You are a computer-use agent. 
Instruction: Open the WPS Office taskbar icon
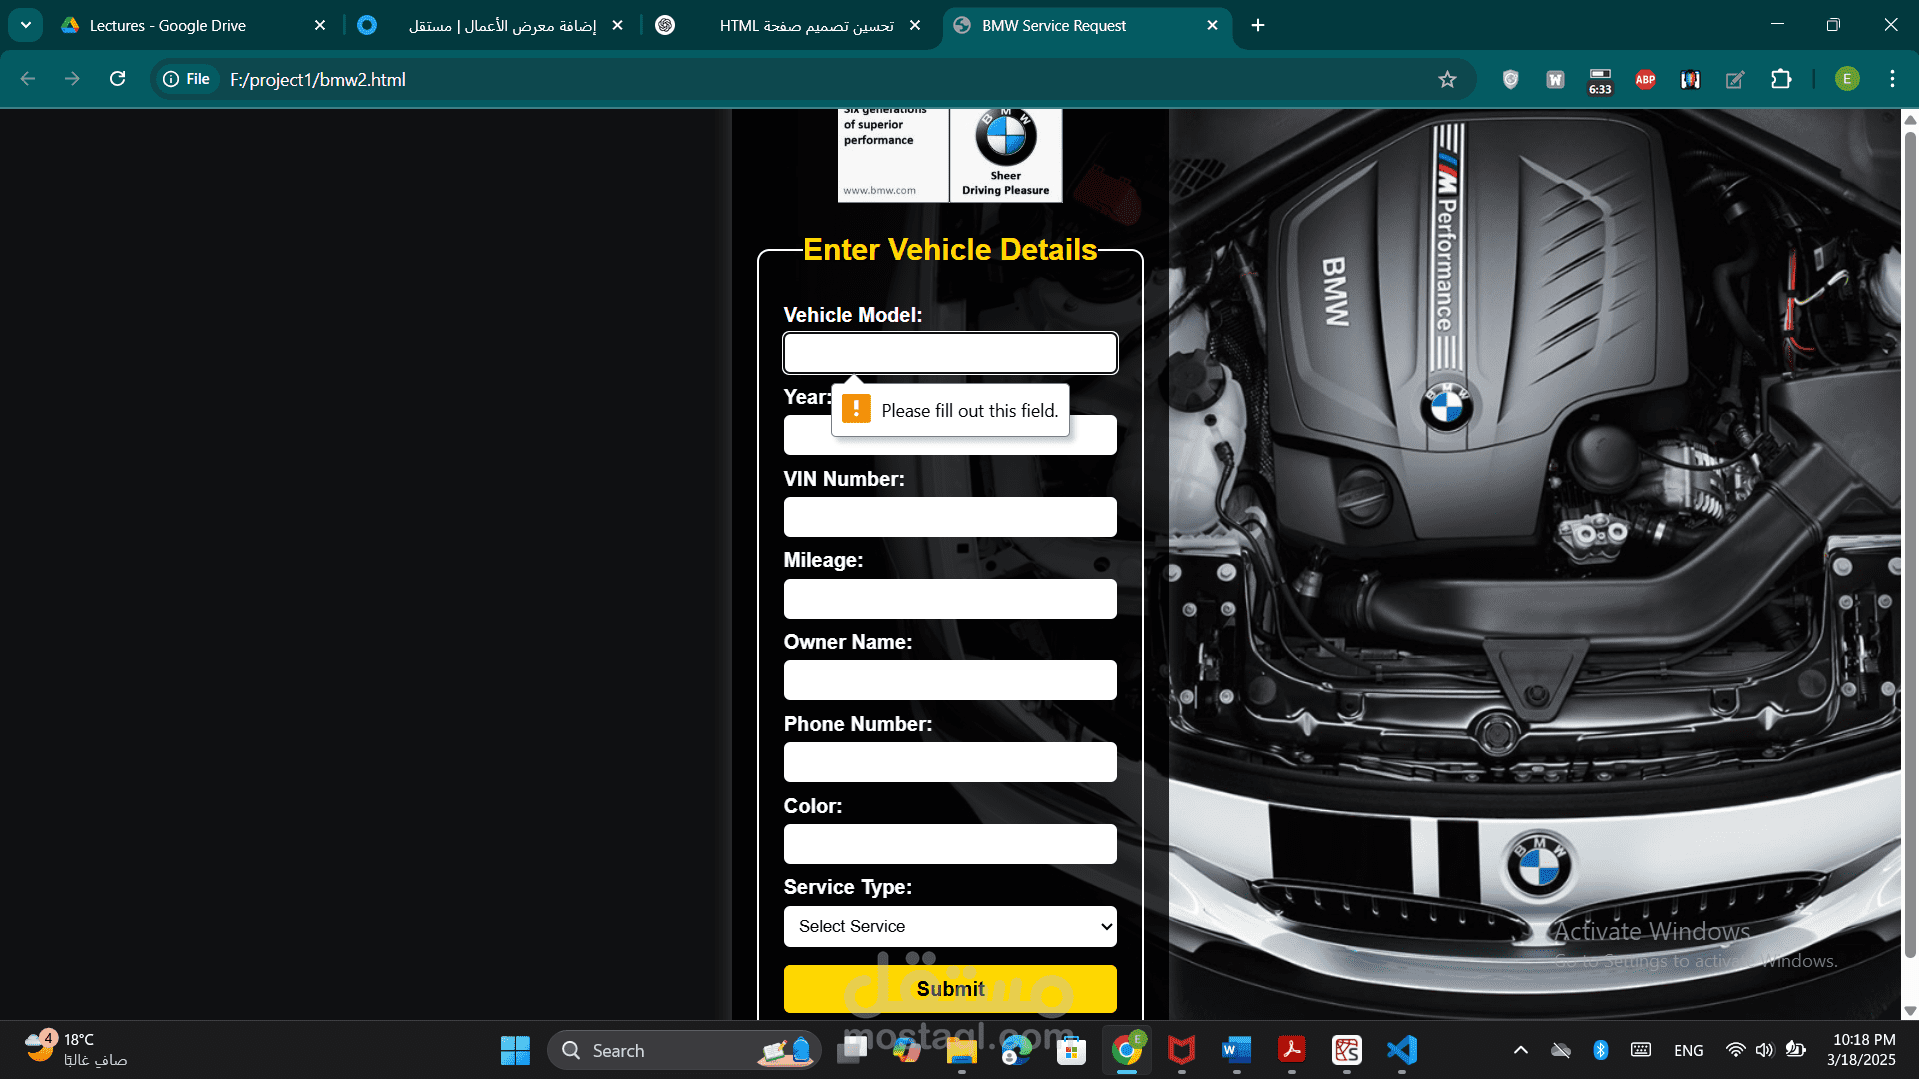pos(1347,1050)
